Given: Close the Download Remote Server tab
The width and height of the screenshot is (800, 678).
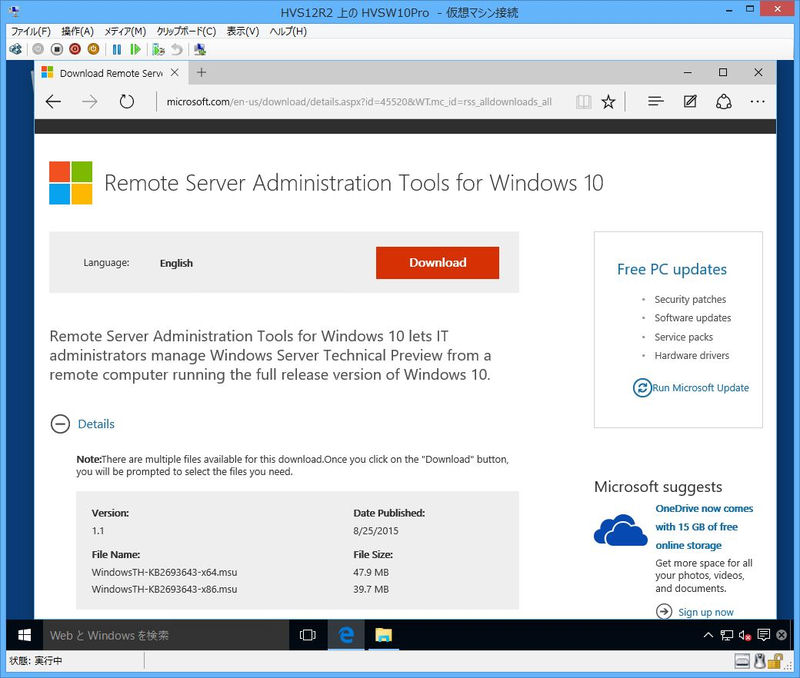Looking at the screenshot, I should pyautogui.click(x=174, y=72).
